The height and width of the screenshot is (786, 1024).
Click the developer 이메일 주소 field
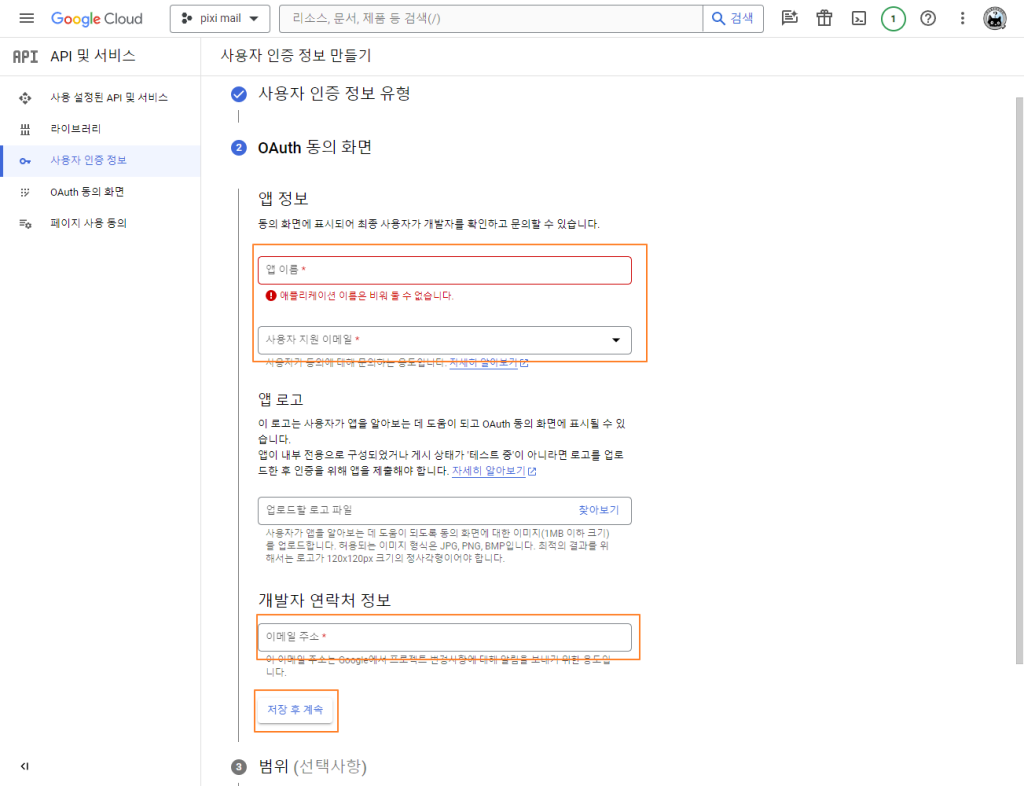click(444, 637)
